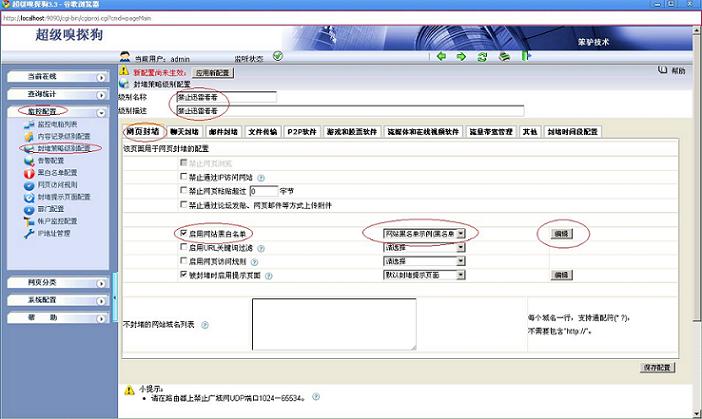Click the green forward arrow icon
Image resolution: width=702 pixels, height=419 pixels.
coord(461,57)
